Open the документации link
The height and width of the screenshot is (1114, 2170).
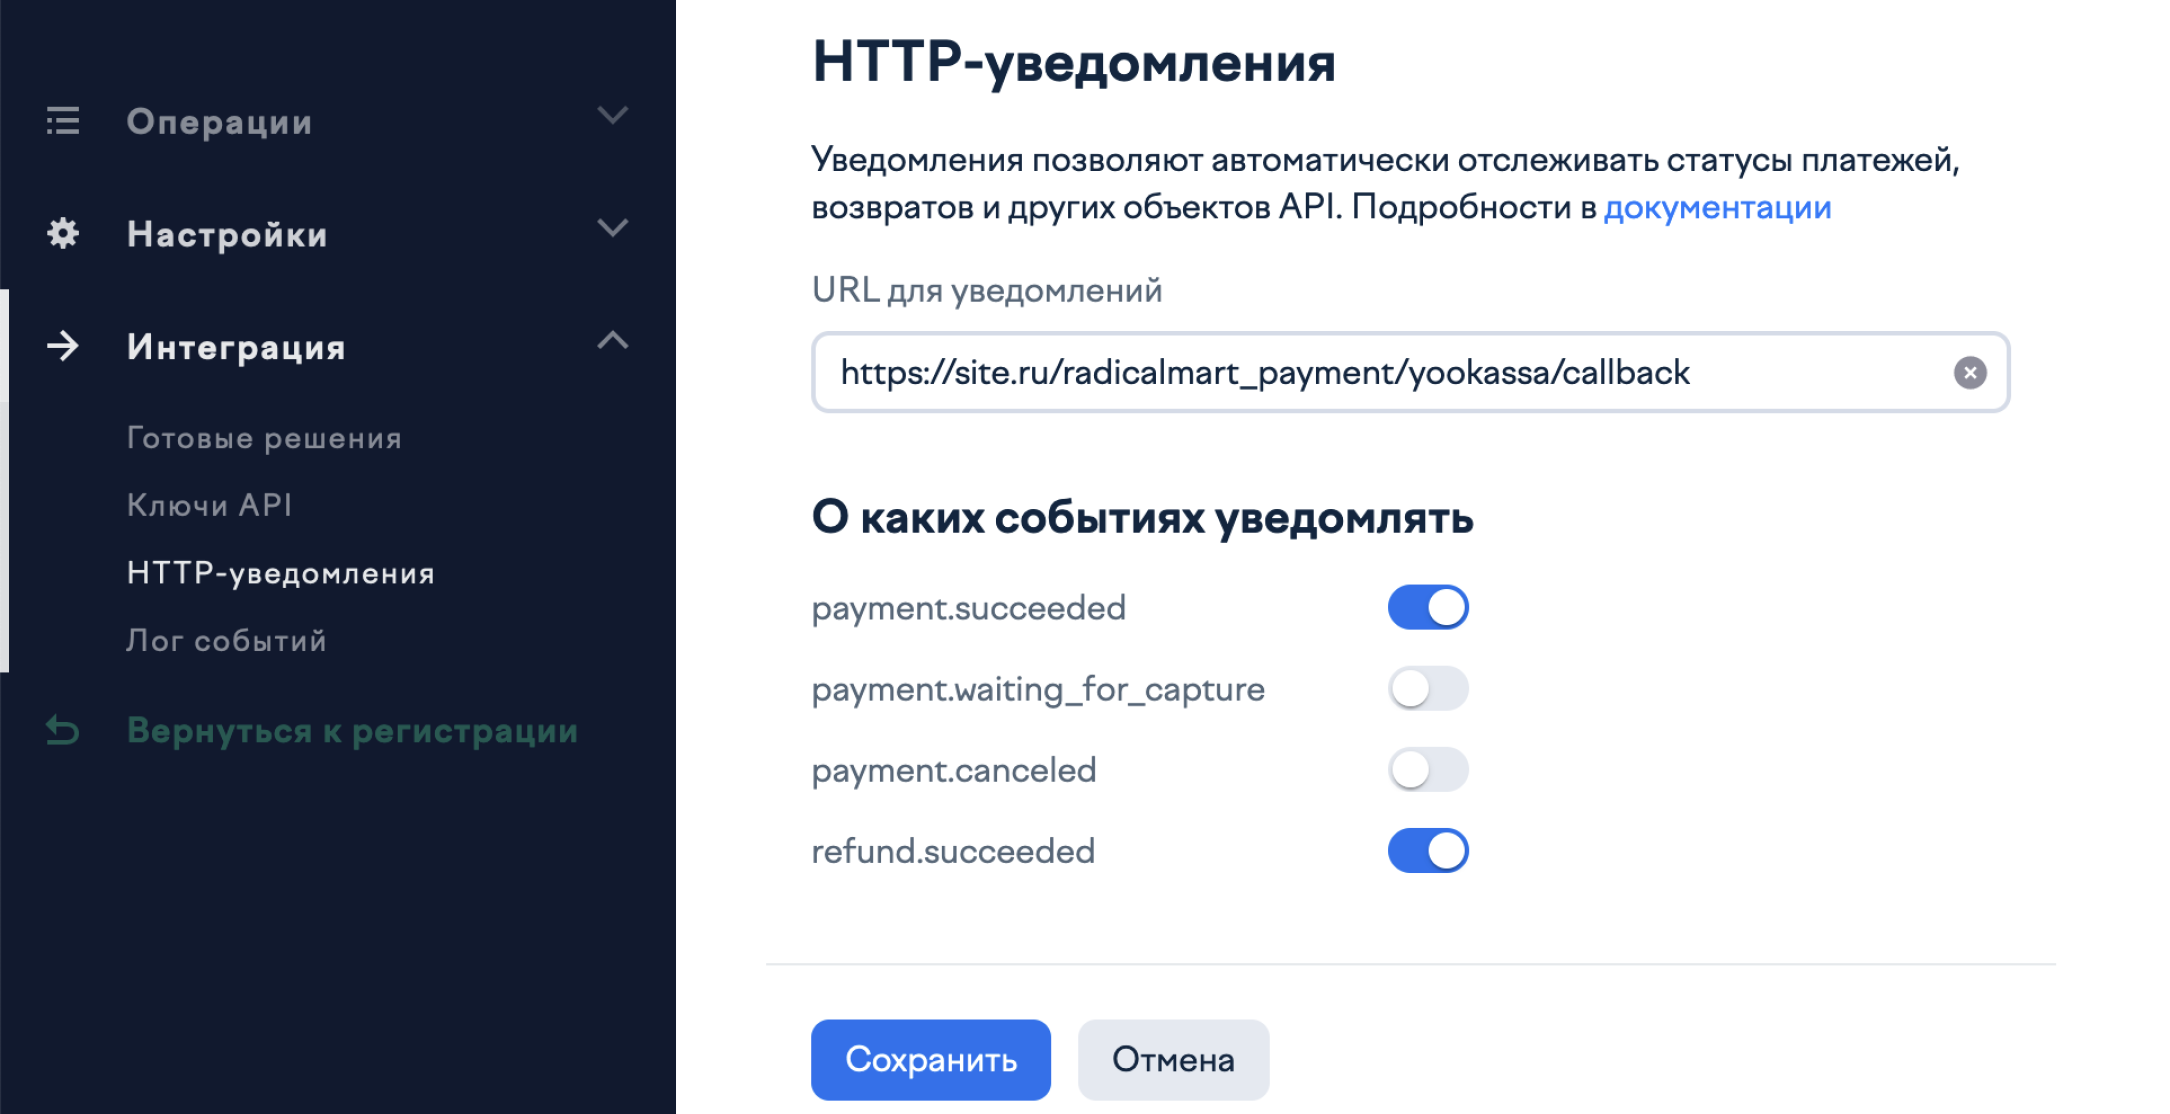(x=1717, y=207)
